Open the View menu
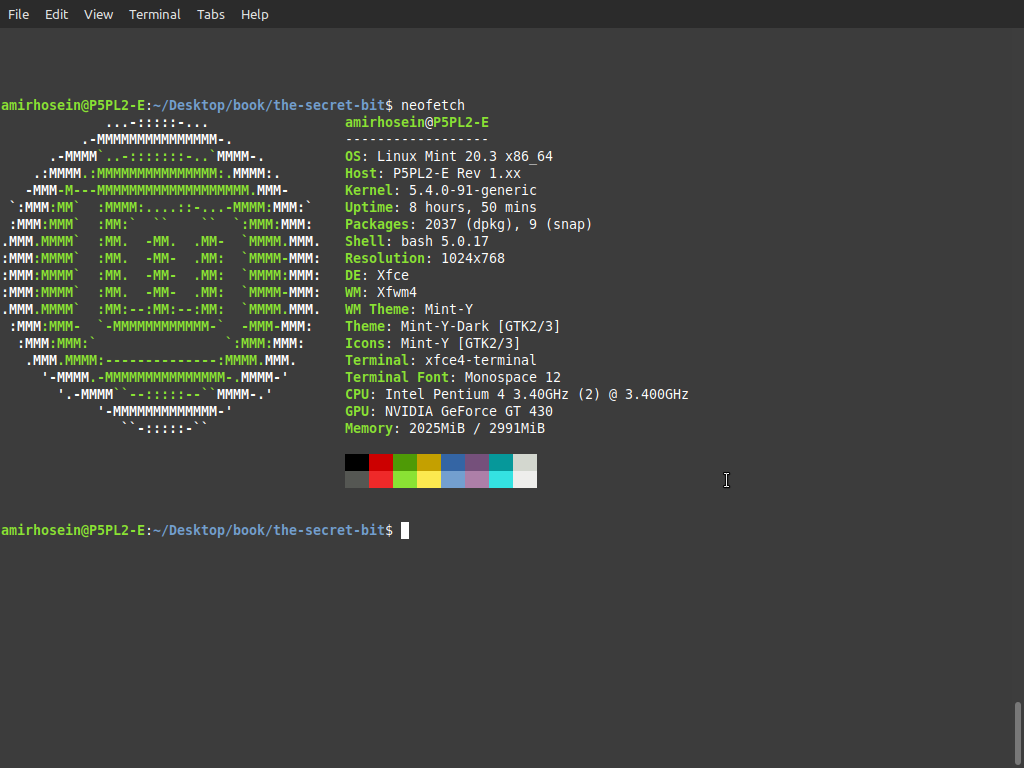The width and height of the screenshot is (1024, 768). [98, 14]
